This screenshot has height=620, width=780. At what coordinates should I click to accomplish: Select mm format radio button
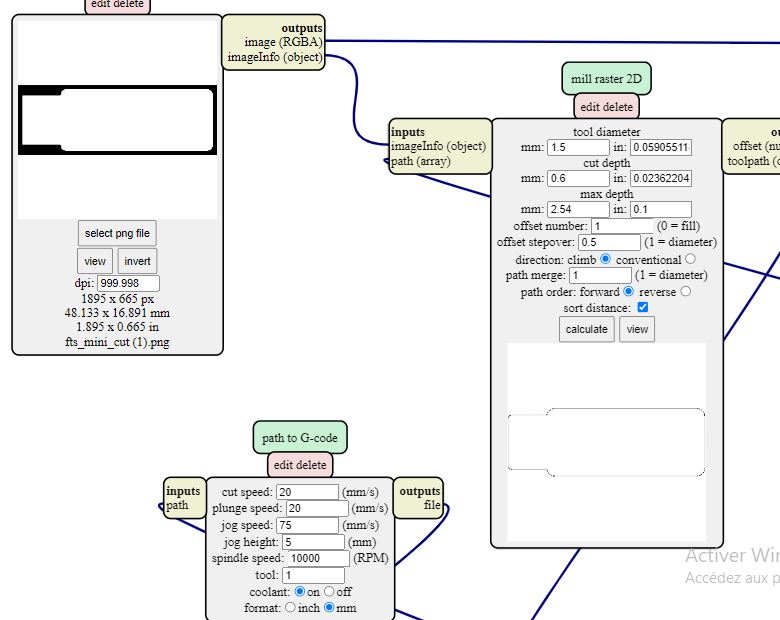329,607
